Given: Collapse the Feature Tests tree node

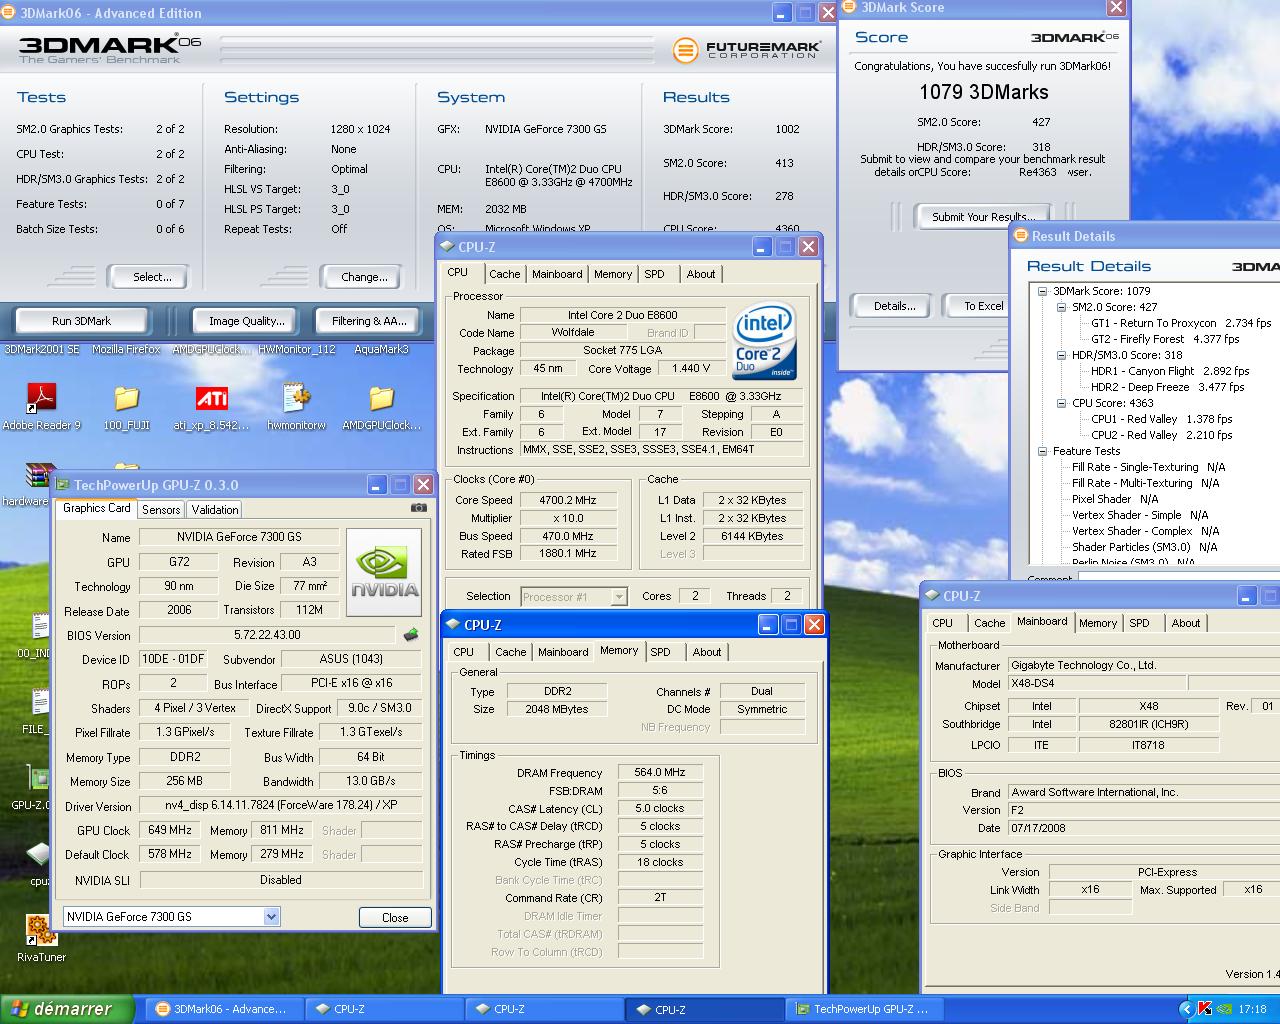Looking at the screenshot, I should (1042, 451).
